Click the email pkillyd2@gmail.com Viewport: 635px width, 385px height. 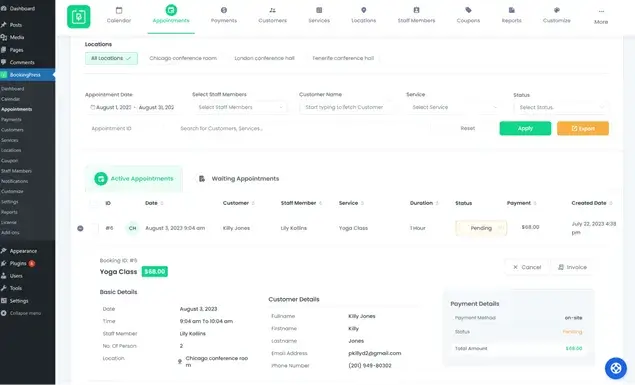point(375,353)
